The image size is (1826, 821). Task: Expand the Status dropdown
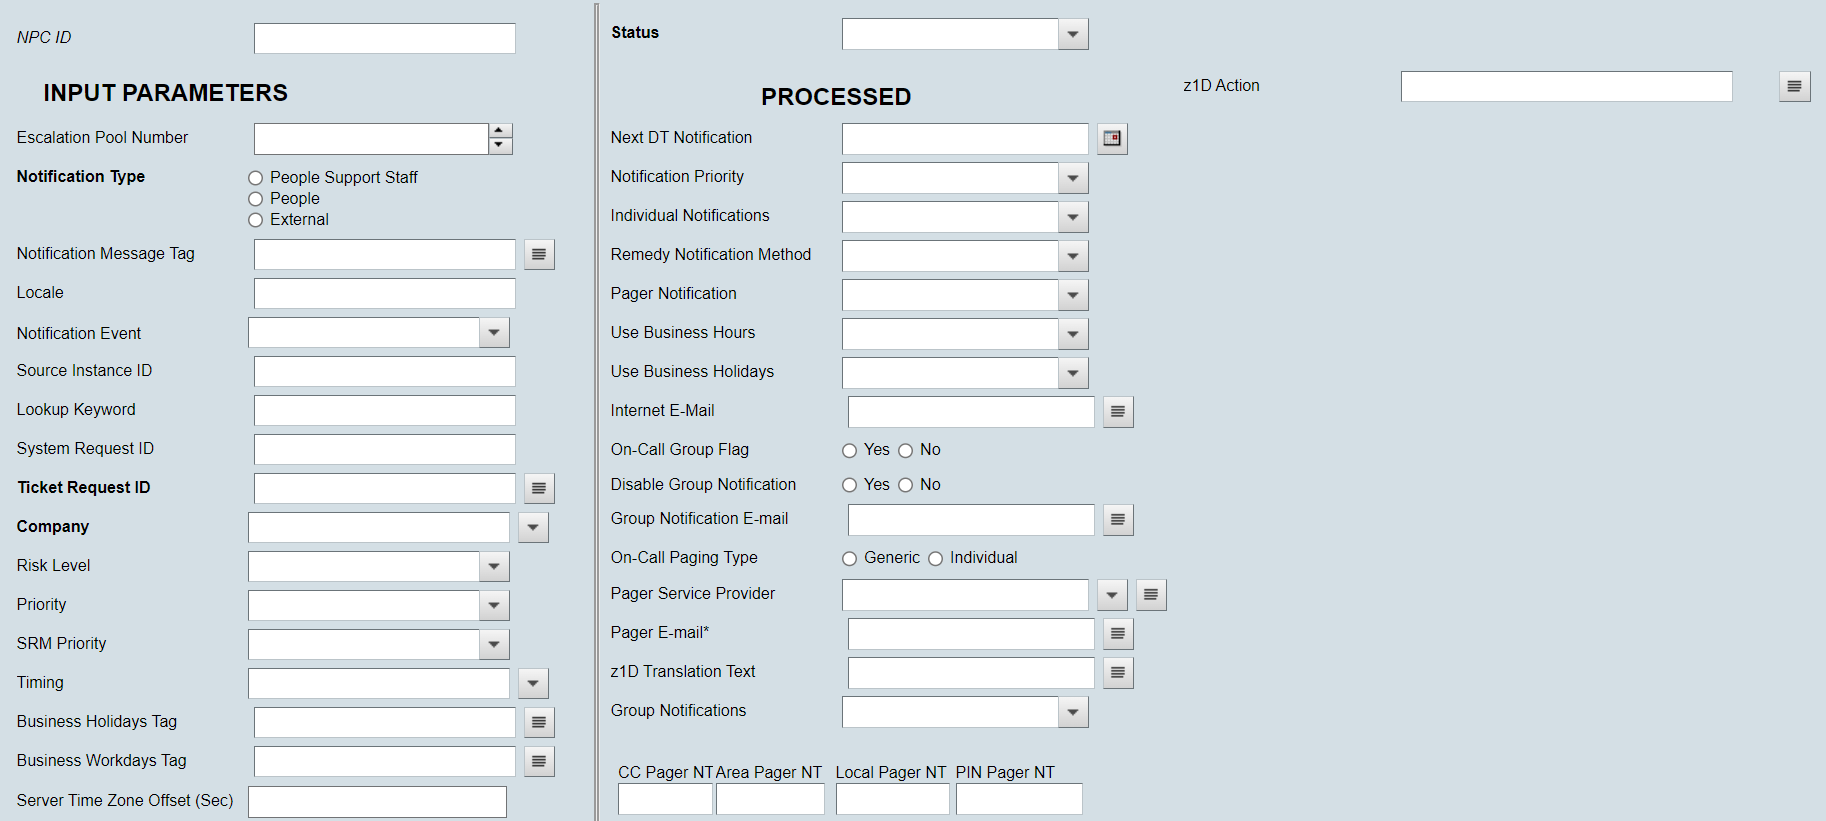click(1073, 35)
